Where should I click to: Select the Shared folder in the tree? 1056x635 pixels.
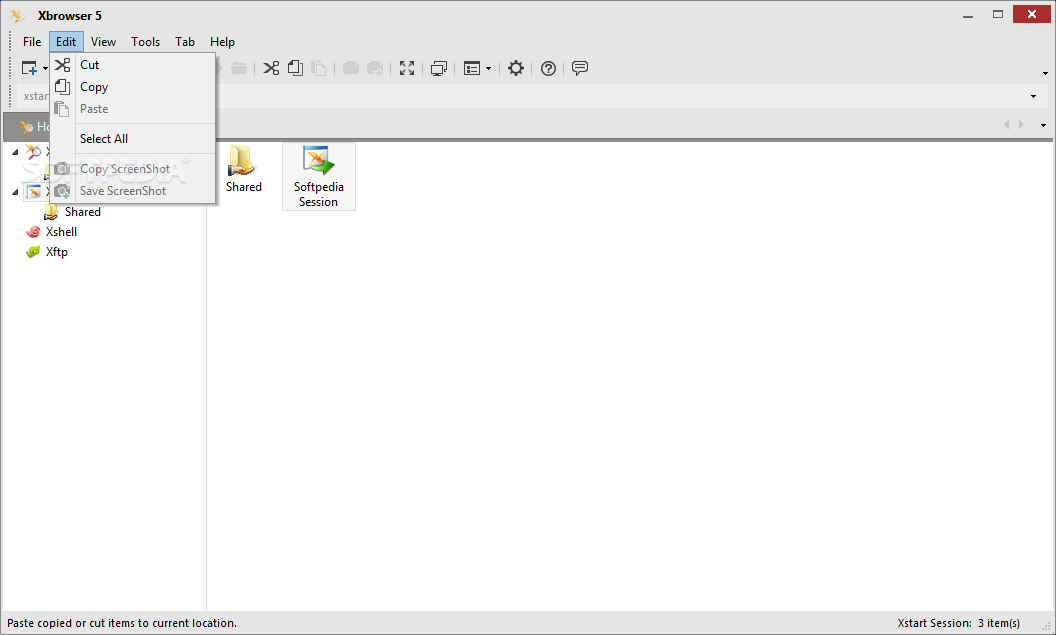click(x=73, y=212)
